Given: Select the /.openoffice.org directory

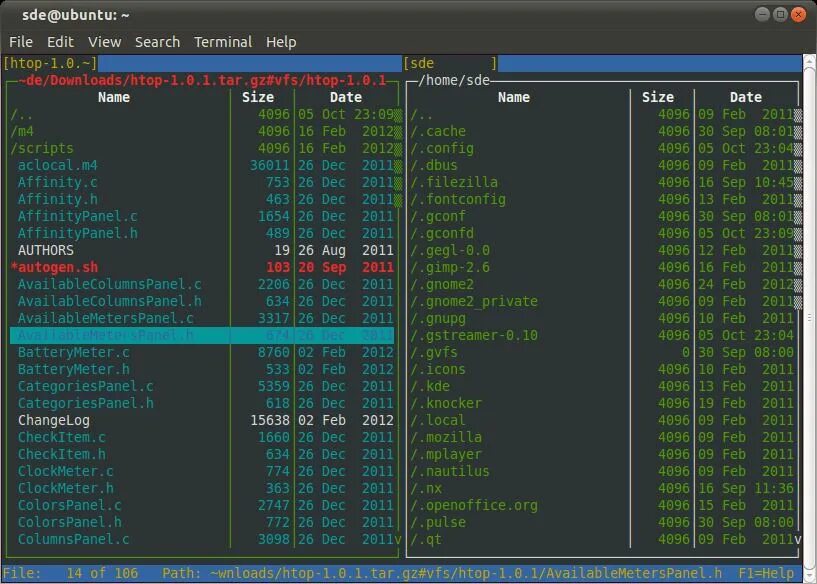Looking at the screenshot, I should [602, 506].
